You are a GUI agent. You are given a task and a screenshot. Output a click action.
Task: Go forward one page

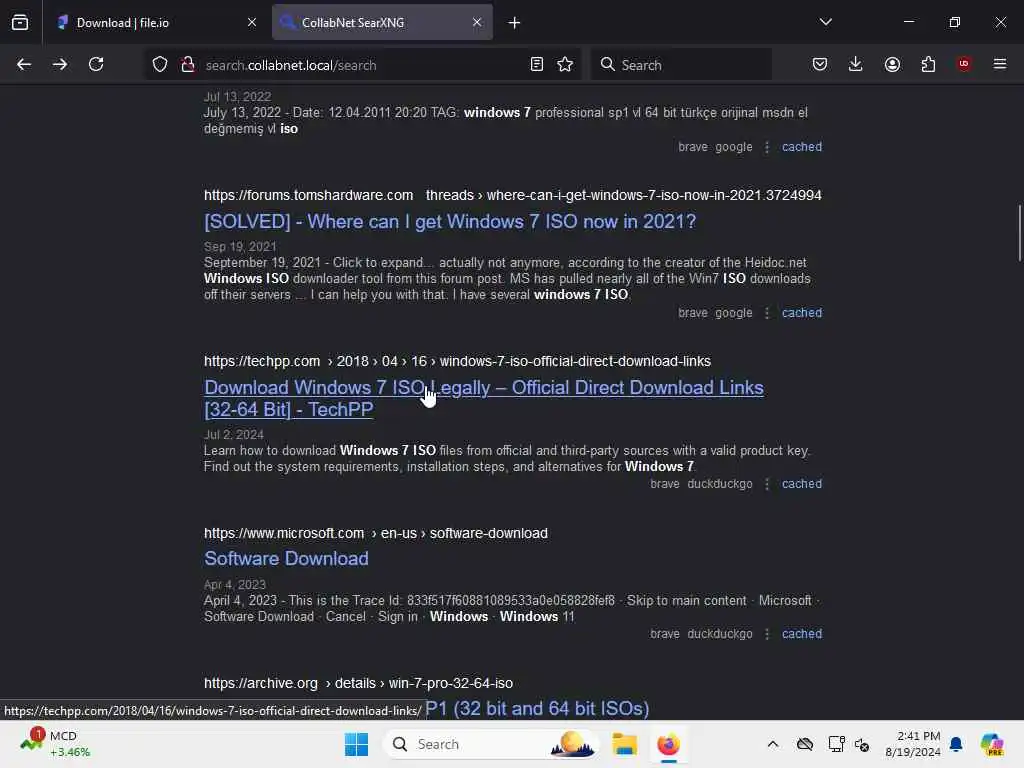pos(60,64)
